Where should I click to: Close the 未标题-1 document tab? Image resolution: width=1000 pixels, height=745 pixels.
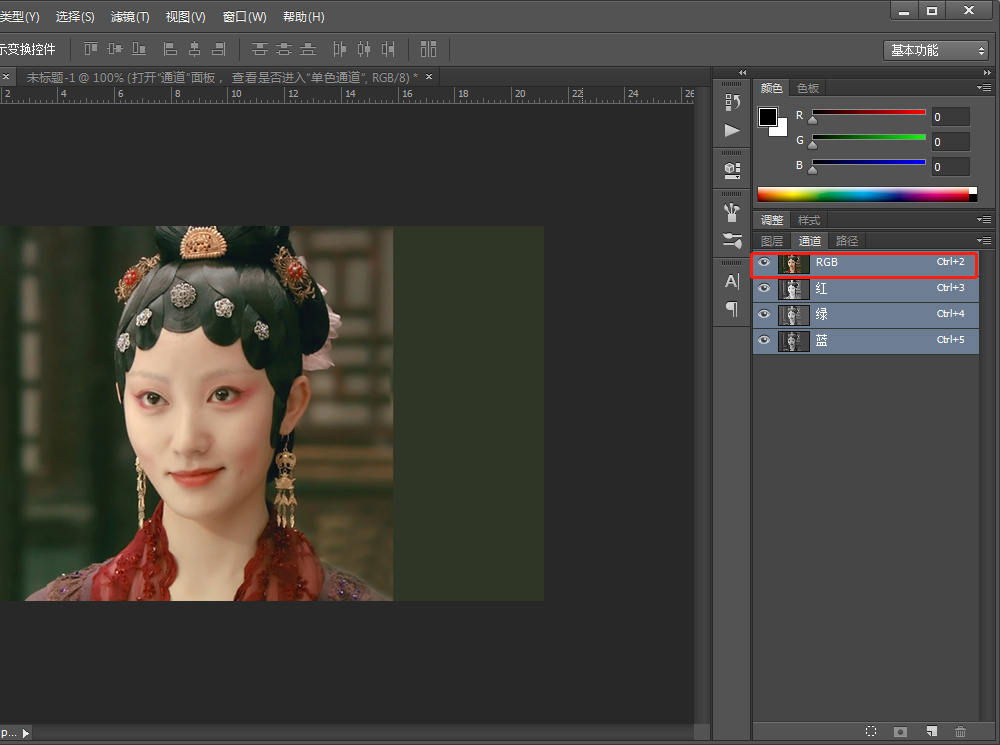[x=429, y=77]
